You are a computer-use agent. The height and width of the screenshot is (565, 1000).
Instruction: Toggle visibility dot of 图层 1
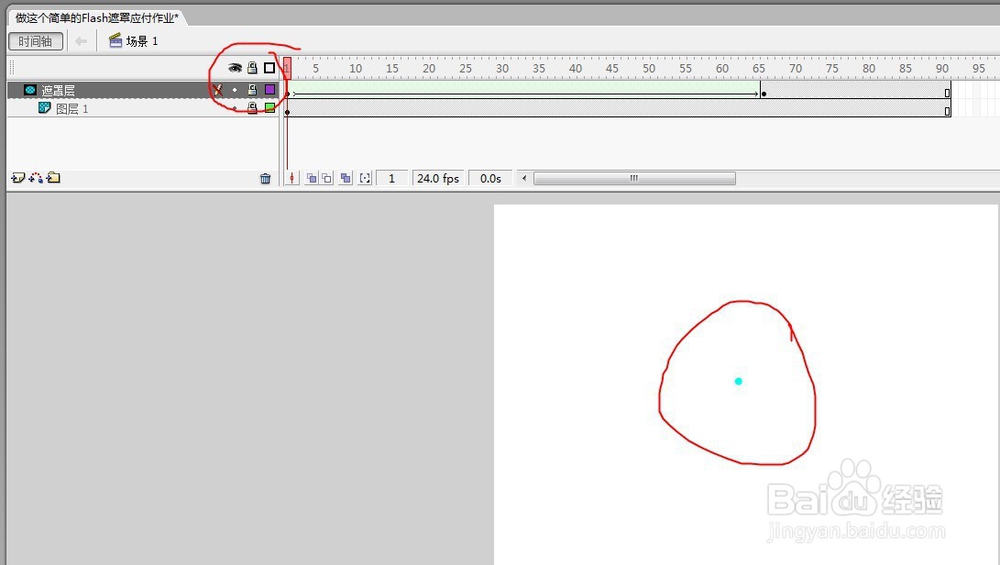click(x=235, y=108)
